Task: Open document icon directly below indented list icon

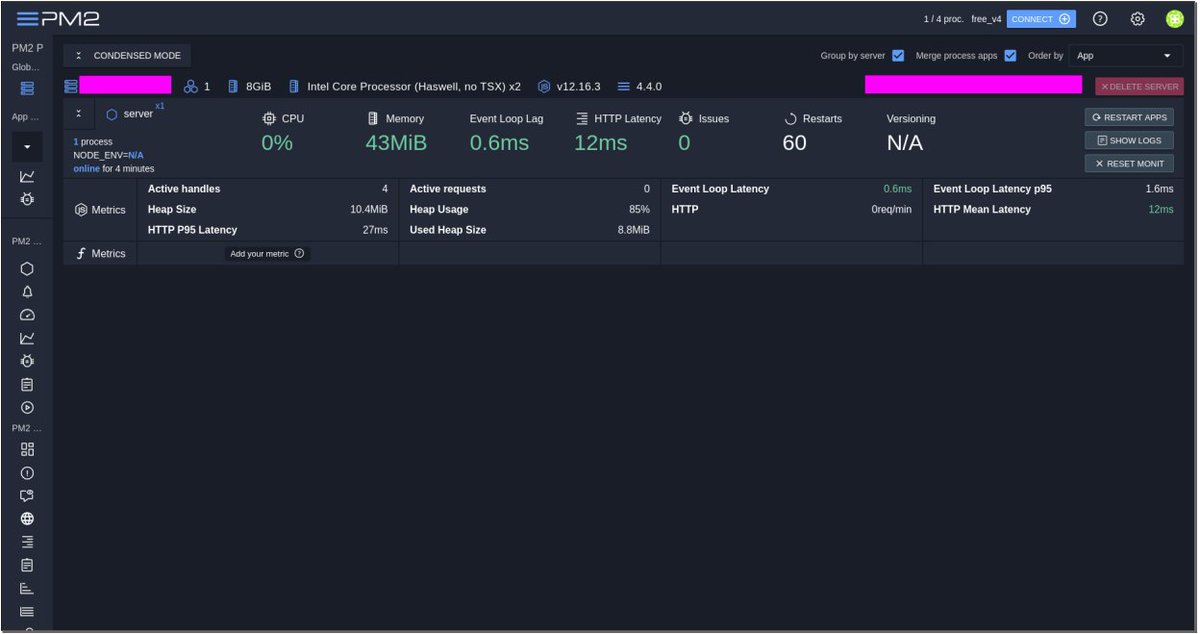Action: (27, 565)
